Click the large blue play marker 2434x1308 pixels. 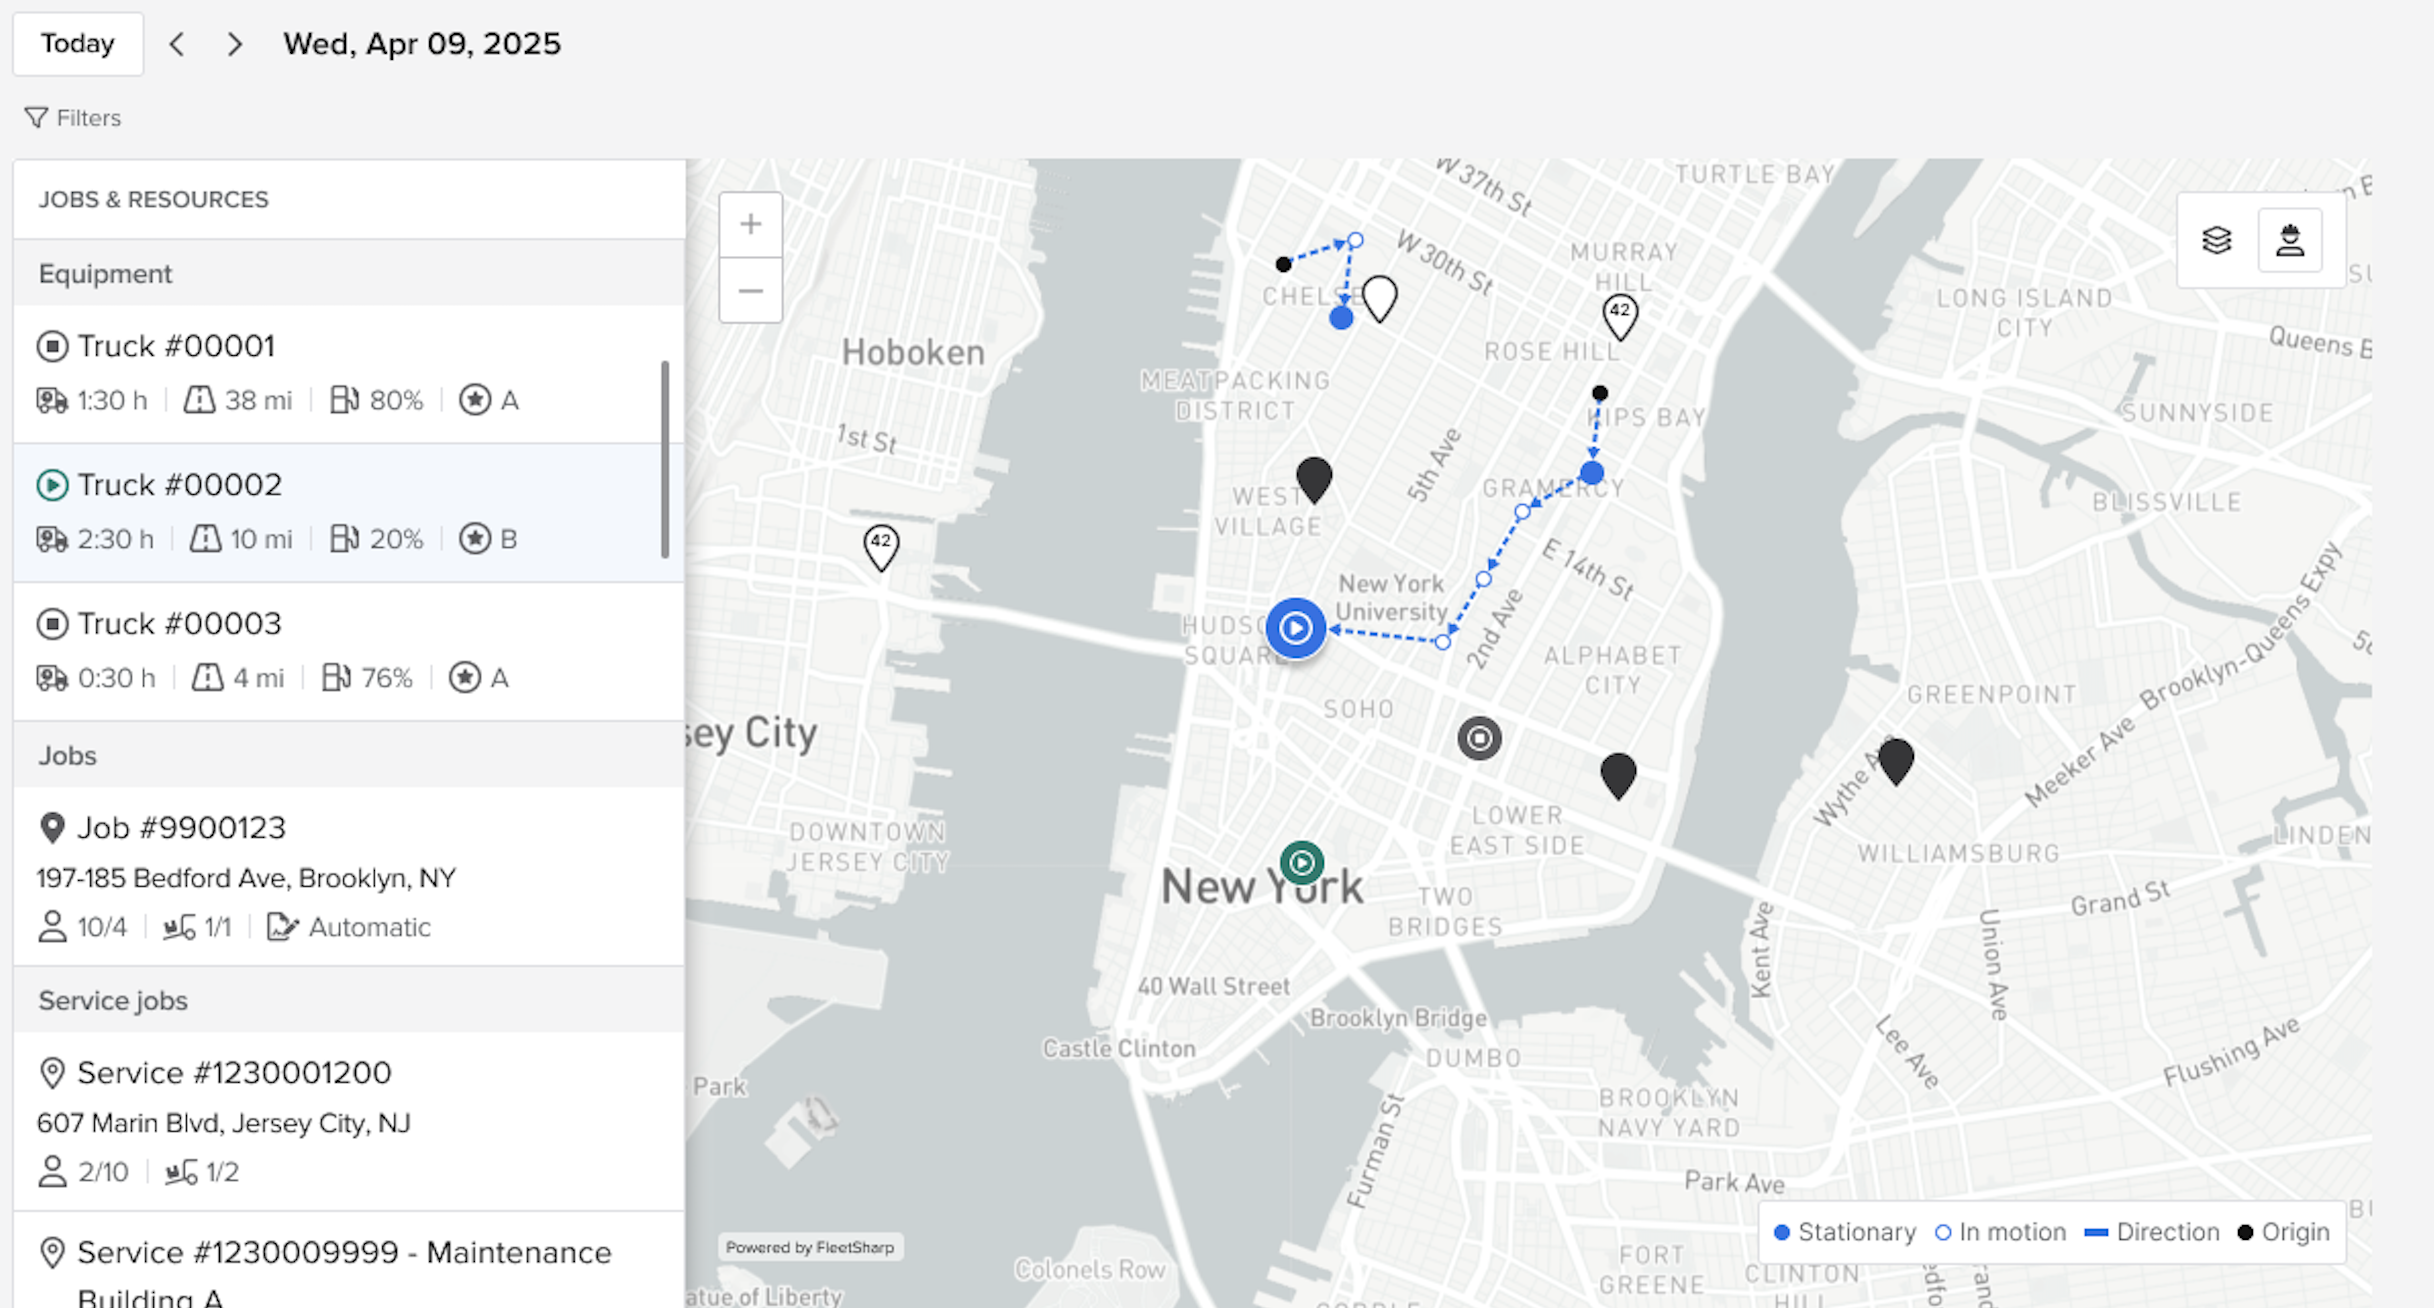pyautogui.click(x=1295, y=628)
